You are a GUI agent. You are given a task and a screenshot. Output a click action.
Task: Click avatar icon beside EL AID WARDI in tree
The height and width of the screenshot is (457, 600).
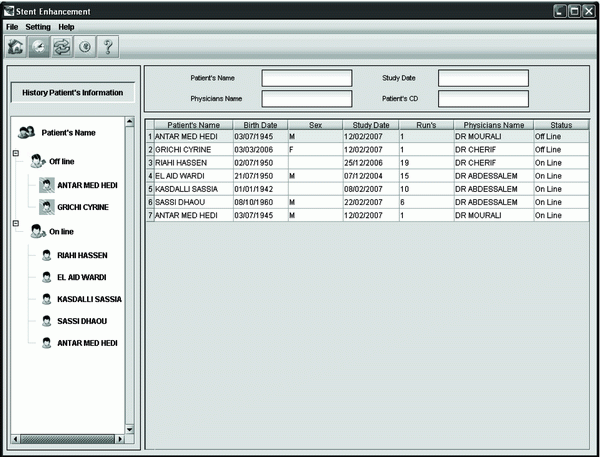47,277
